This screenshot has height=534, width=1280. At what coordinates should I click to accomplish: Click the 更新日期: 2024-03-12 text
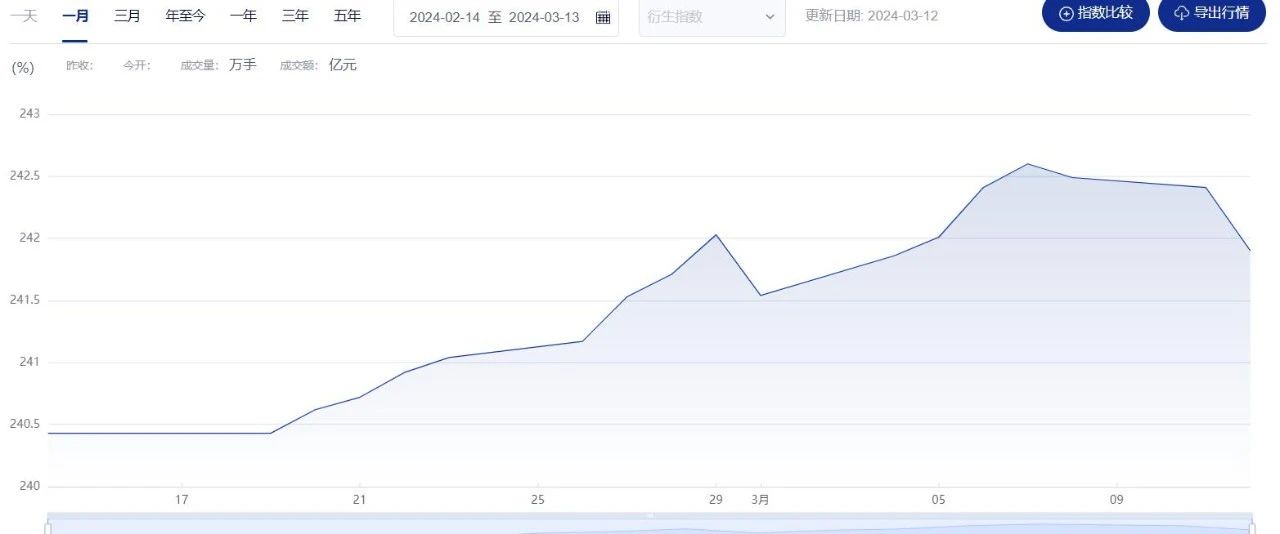tap(871, 16)
